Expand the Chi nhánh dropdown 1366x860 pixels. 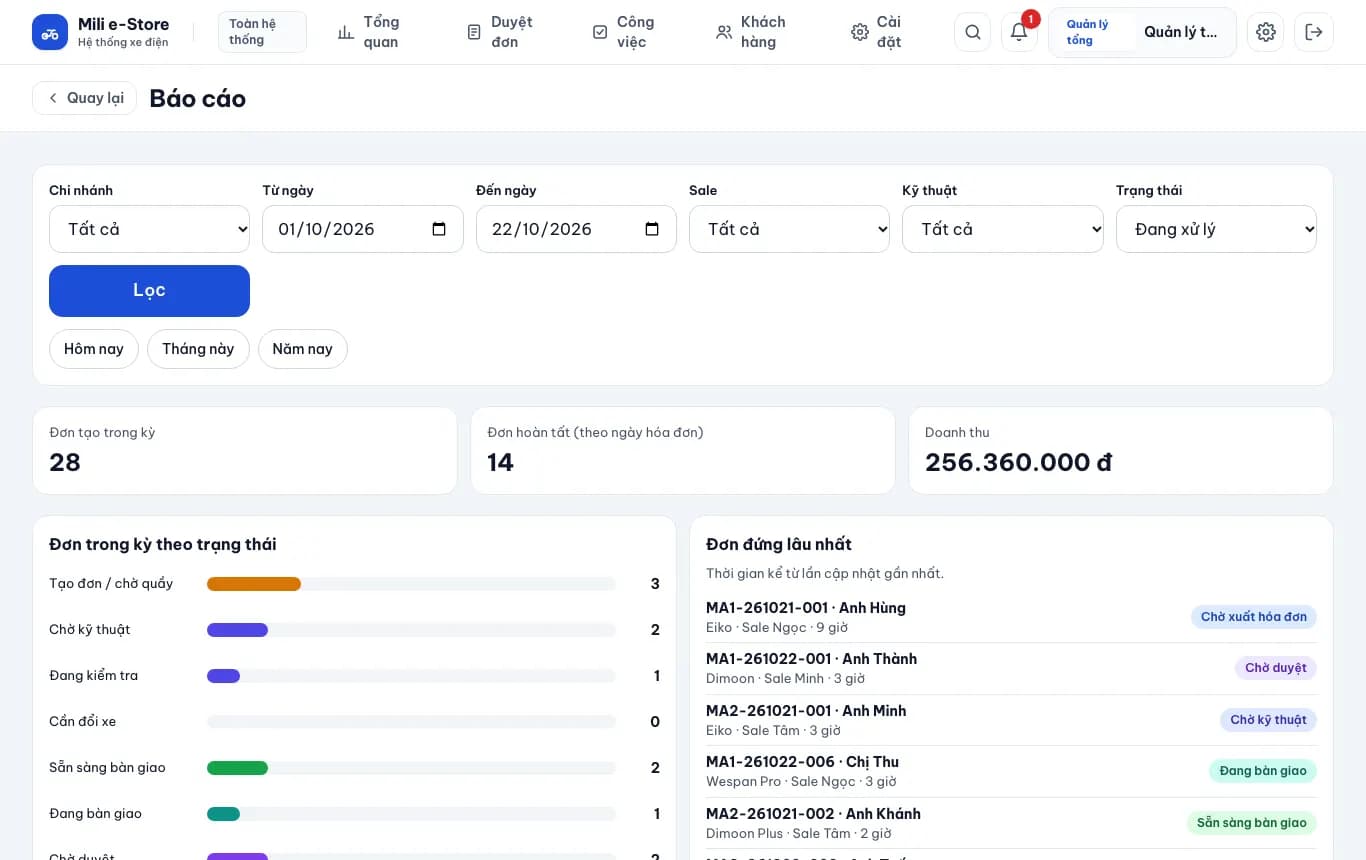(149, 229)
